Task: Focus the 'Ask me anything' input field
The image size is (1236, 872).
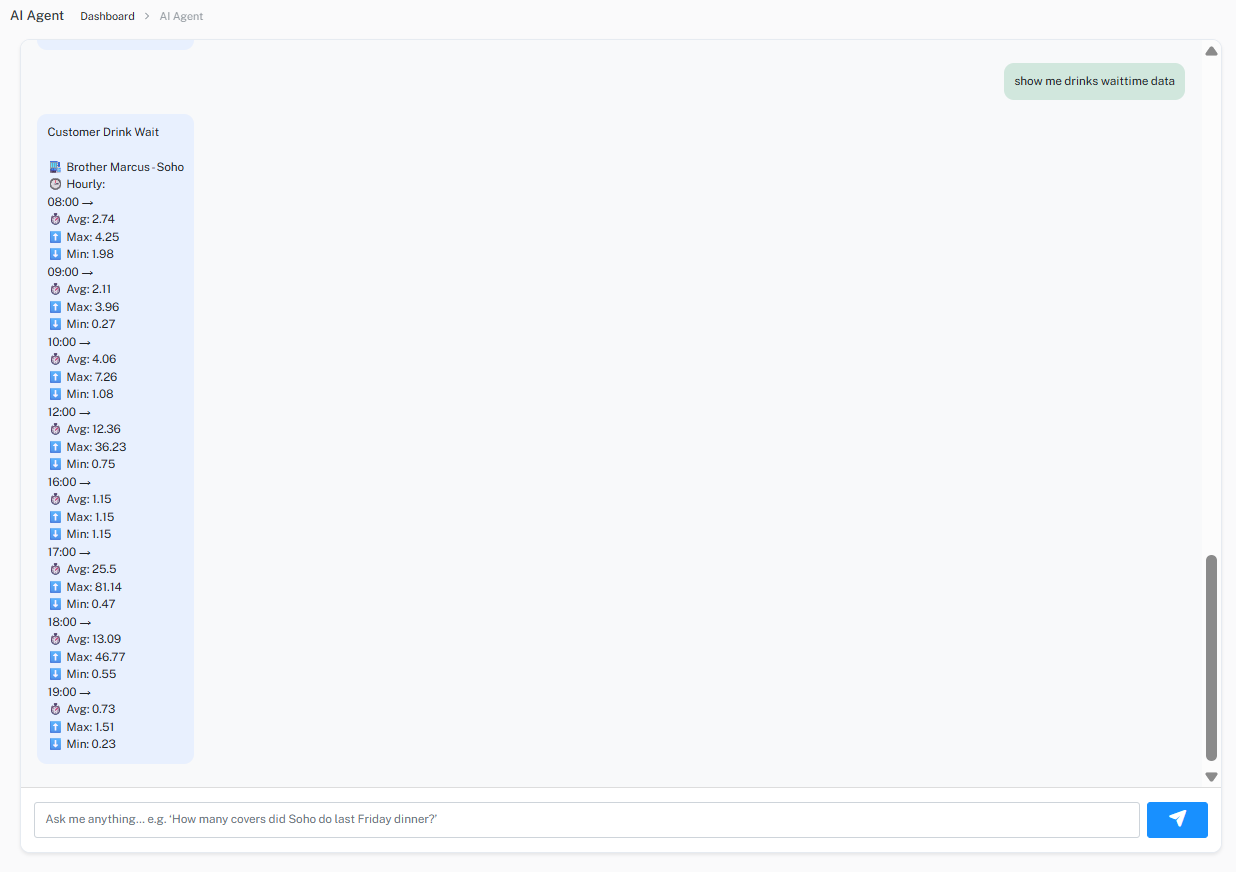Action: click(587, 819)
